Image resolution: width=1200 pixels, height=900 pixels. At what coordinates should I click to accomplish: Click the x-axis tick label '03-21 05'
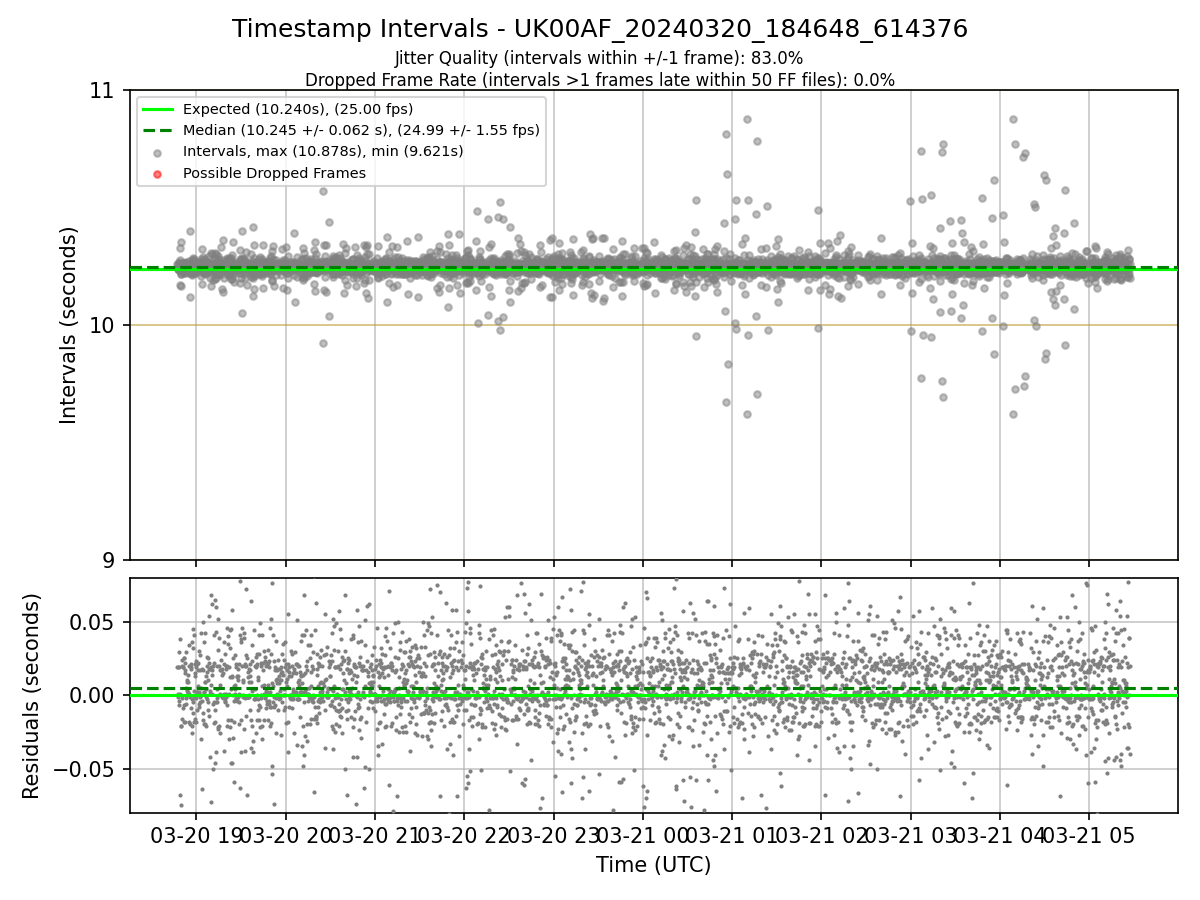[x=1089, y=835]
